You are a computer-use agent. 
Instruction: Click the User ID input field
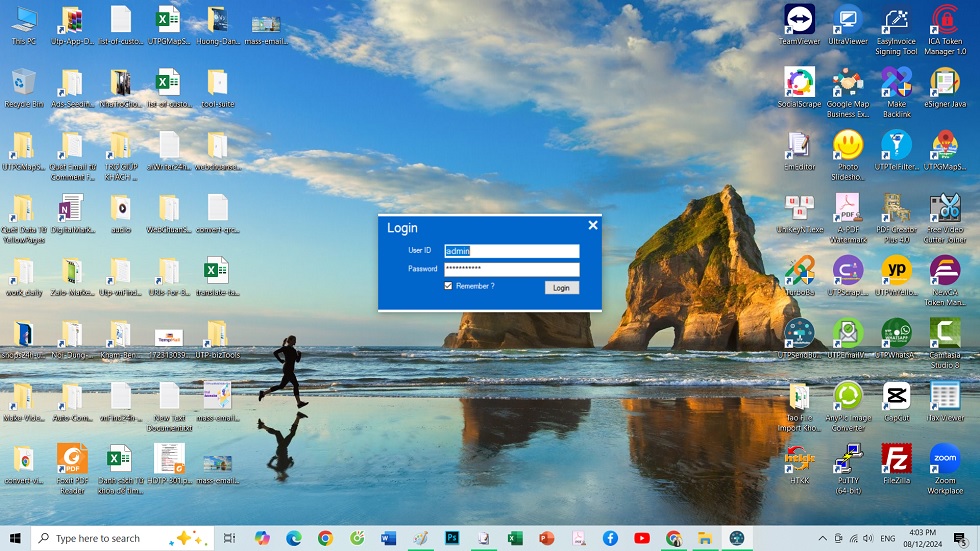pos(511,251)
